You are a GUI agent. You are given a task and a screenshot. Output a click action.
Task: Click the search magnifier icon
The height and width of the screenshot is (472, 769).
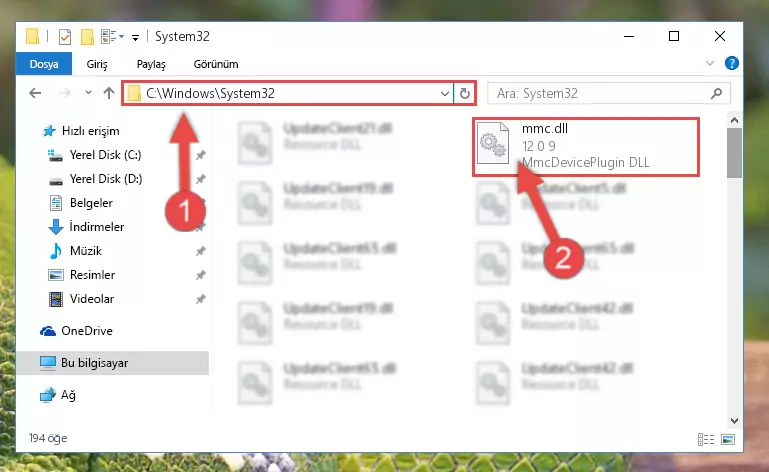coord(716,93)
